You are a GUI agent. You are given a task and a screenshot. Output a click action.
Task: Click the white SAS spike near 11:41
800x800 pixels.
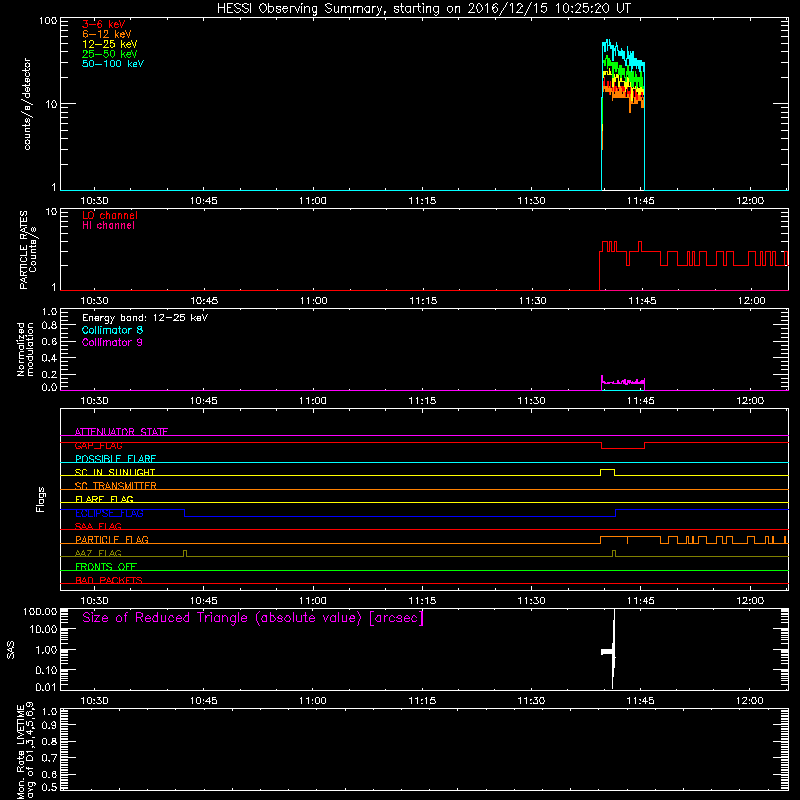[x=613, y=649]
